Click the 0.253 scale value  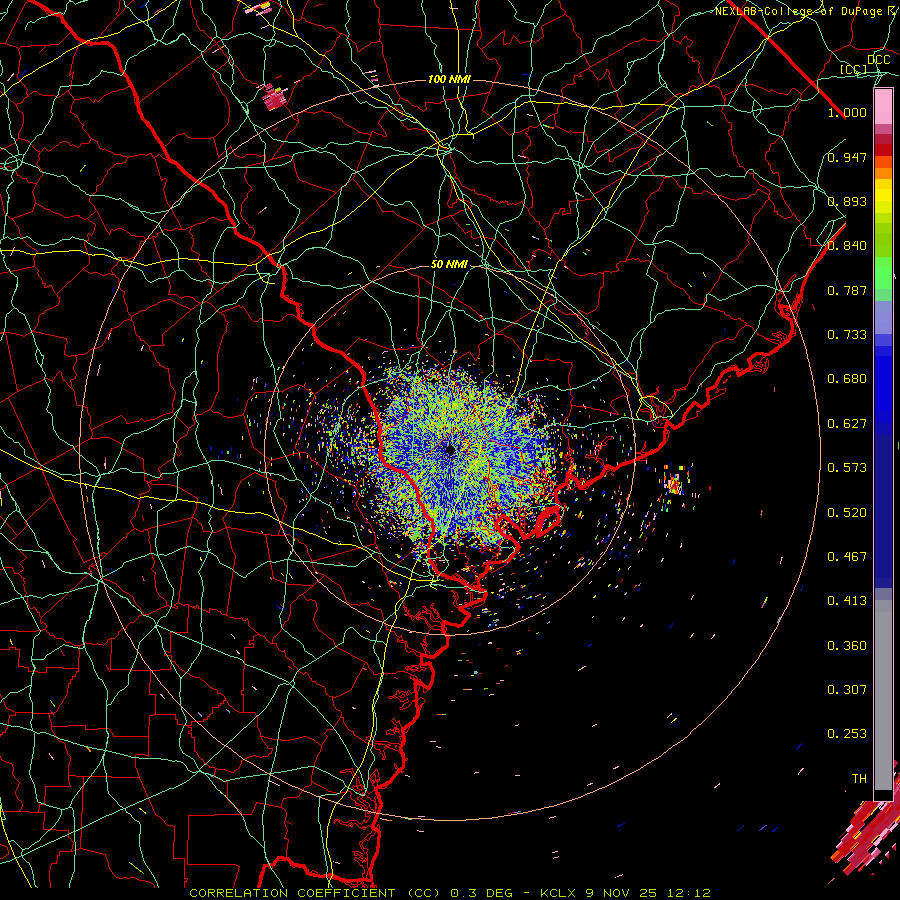click(847, 734)
